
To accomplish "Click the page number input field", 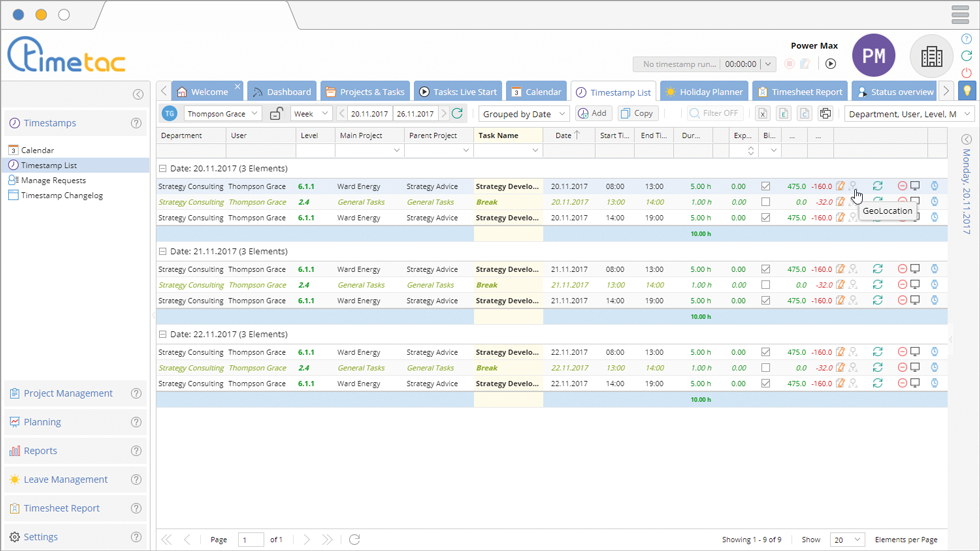I will [250, 540].
